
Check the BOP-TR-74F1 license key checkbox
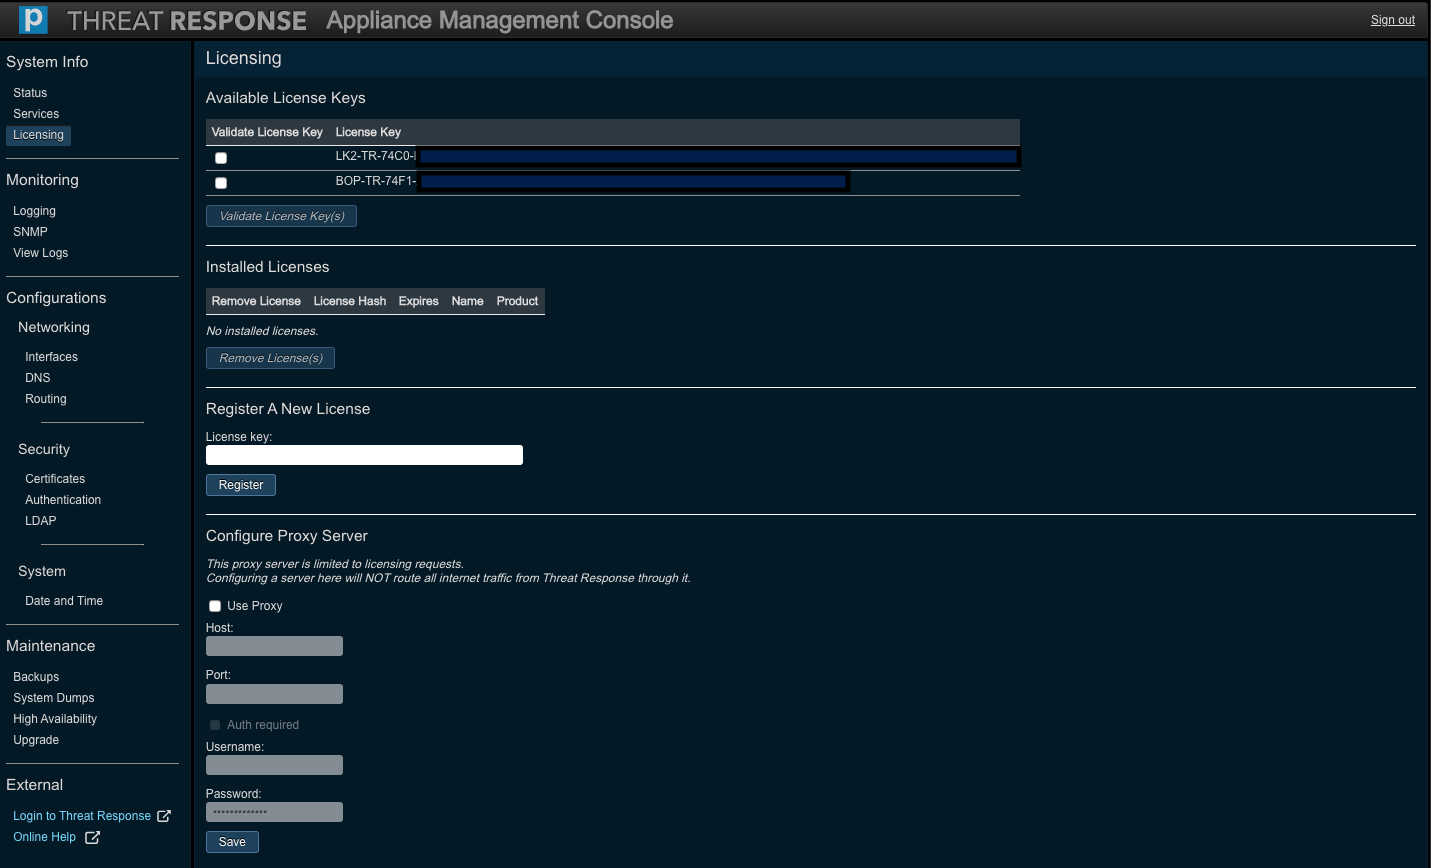coord(221,183)
